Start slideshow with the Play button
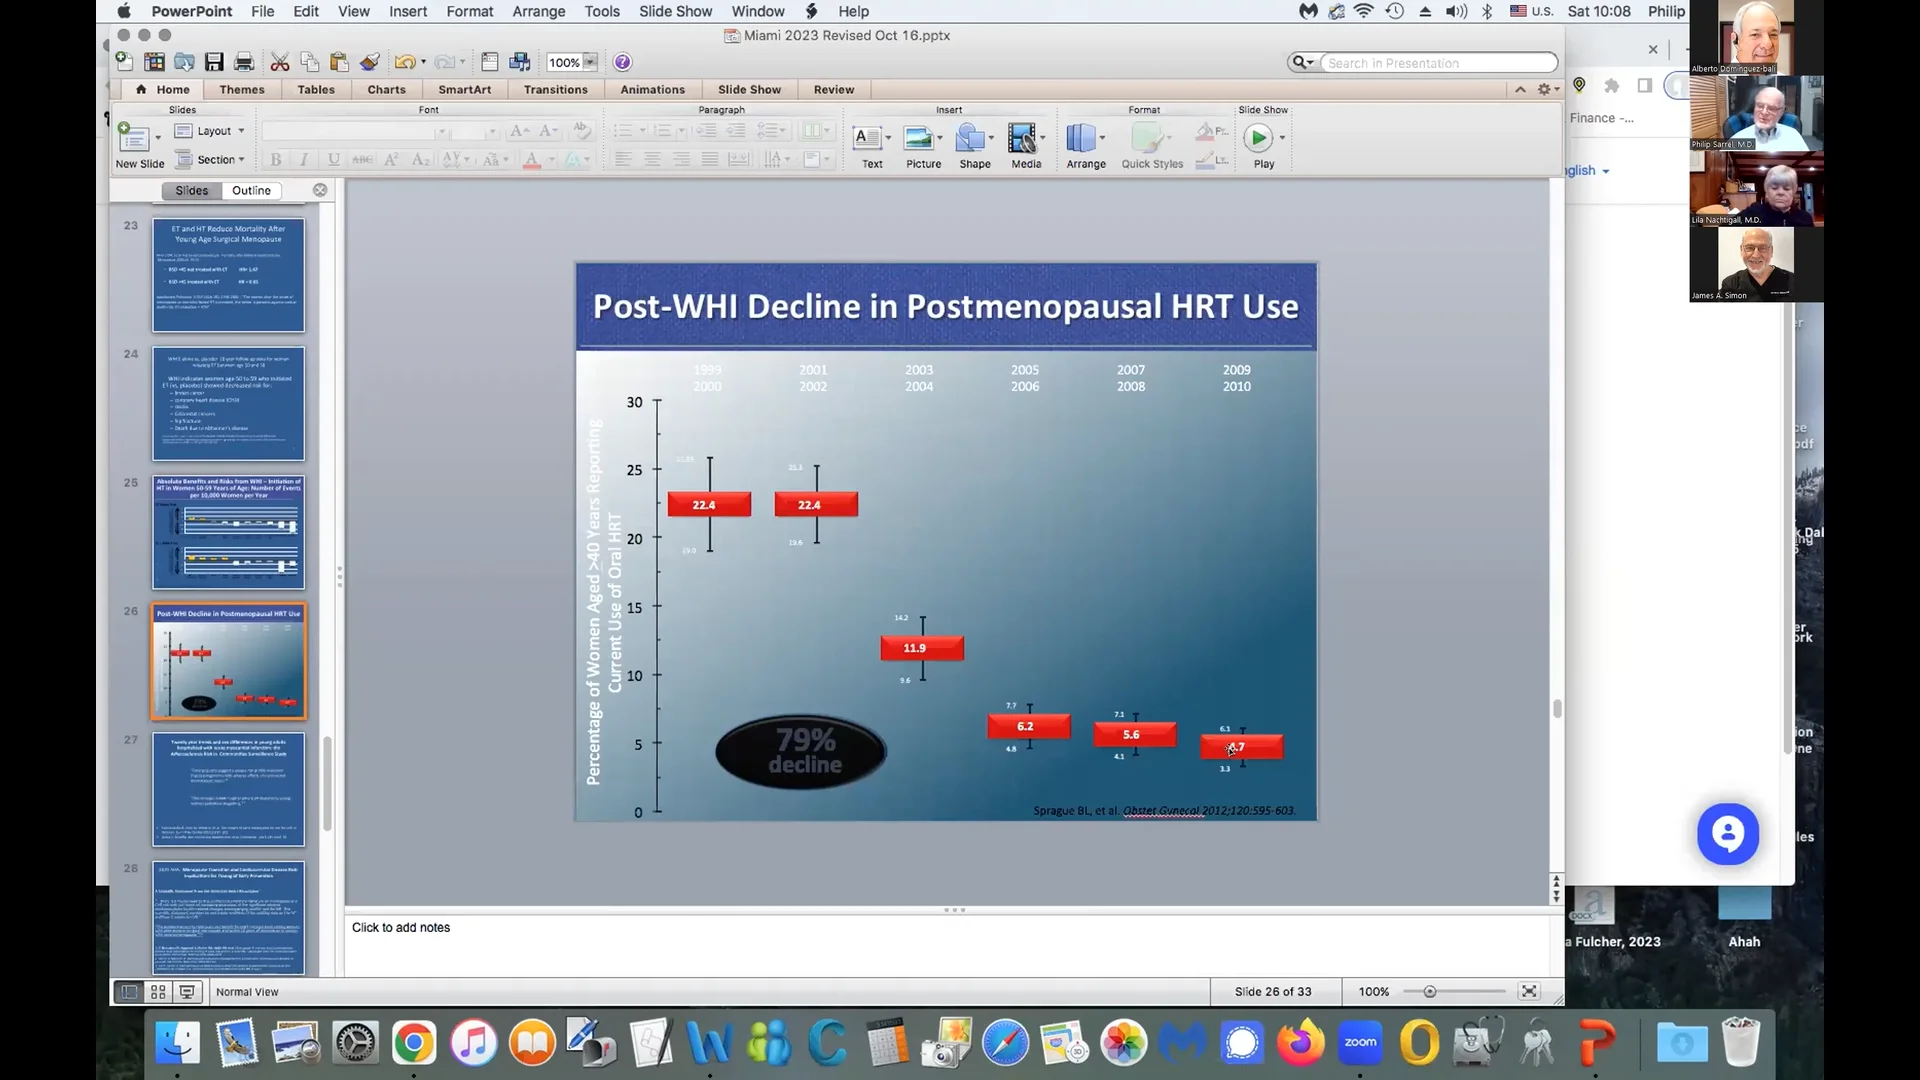The height and width of the screenshot is (1080, 1920). 1258,137
